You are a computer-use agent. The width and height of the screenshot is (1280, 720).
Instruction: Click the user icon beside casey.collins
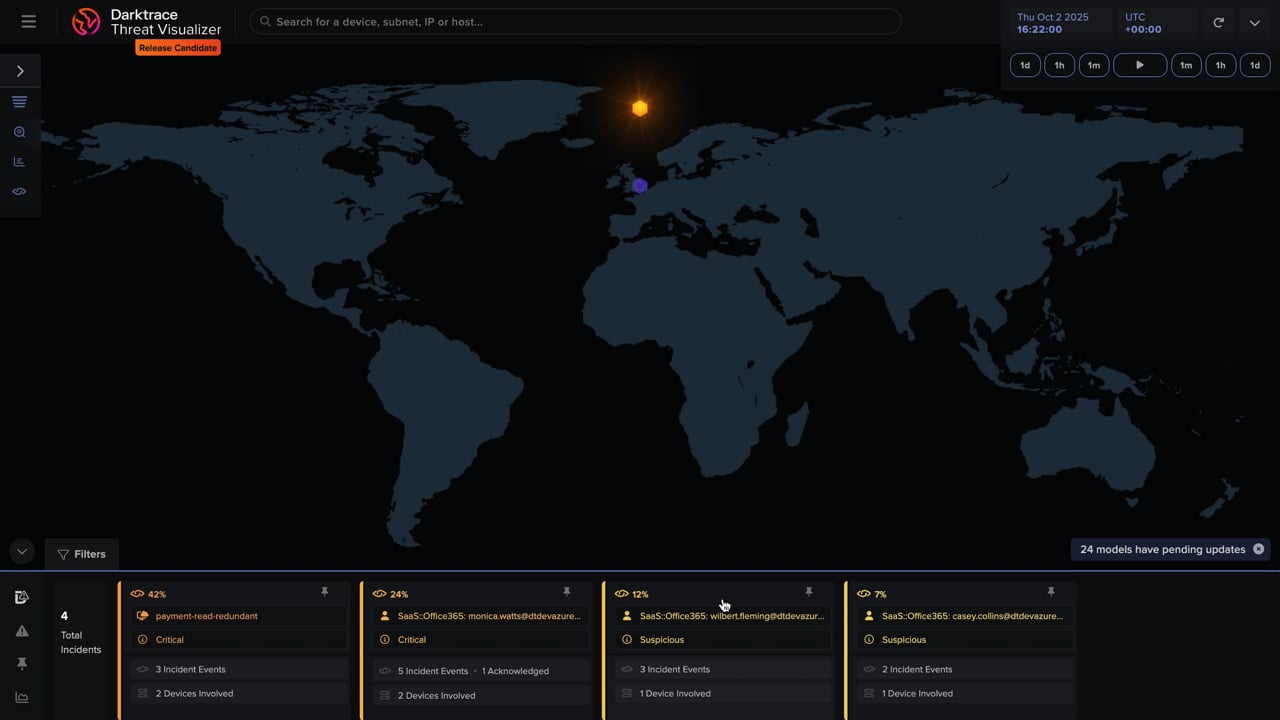coord(869,616)
